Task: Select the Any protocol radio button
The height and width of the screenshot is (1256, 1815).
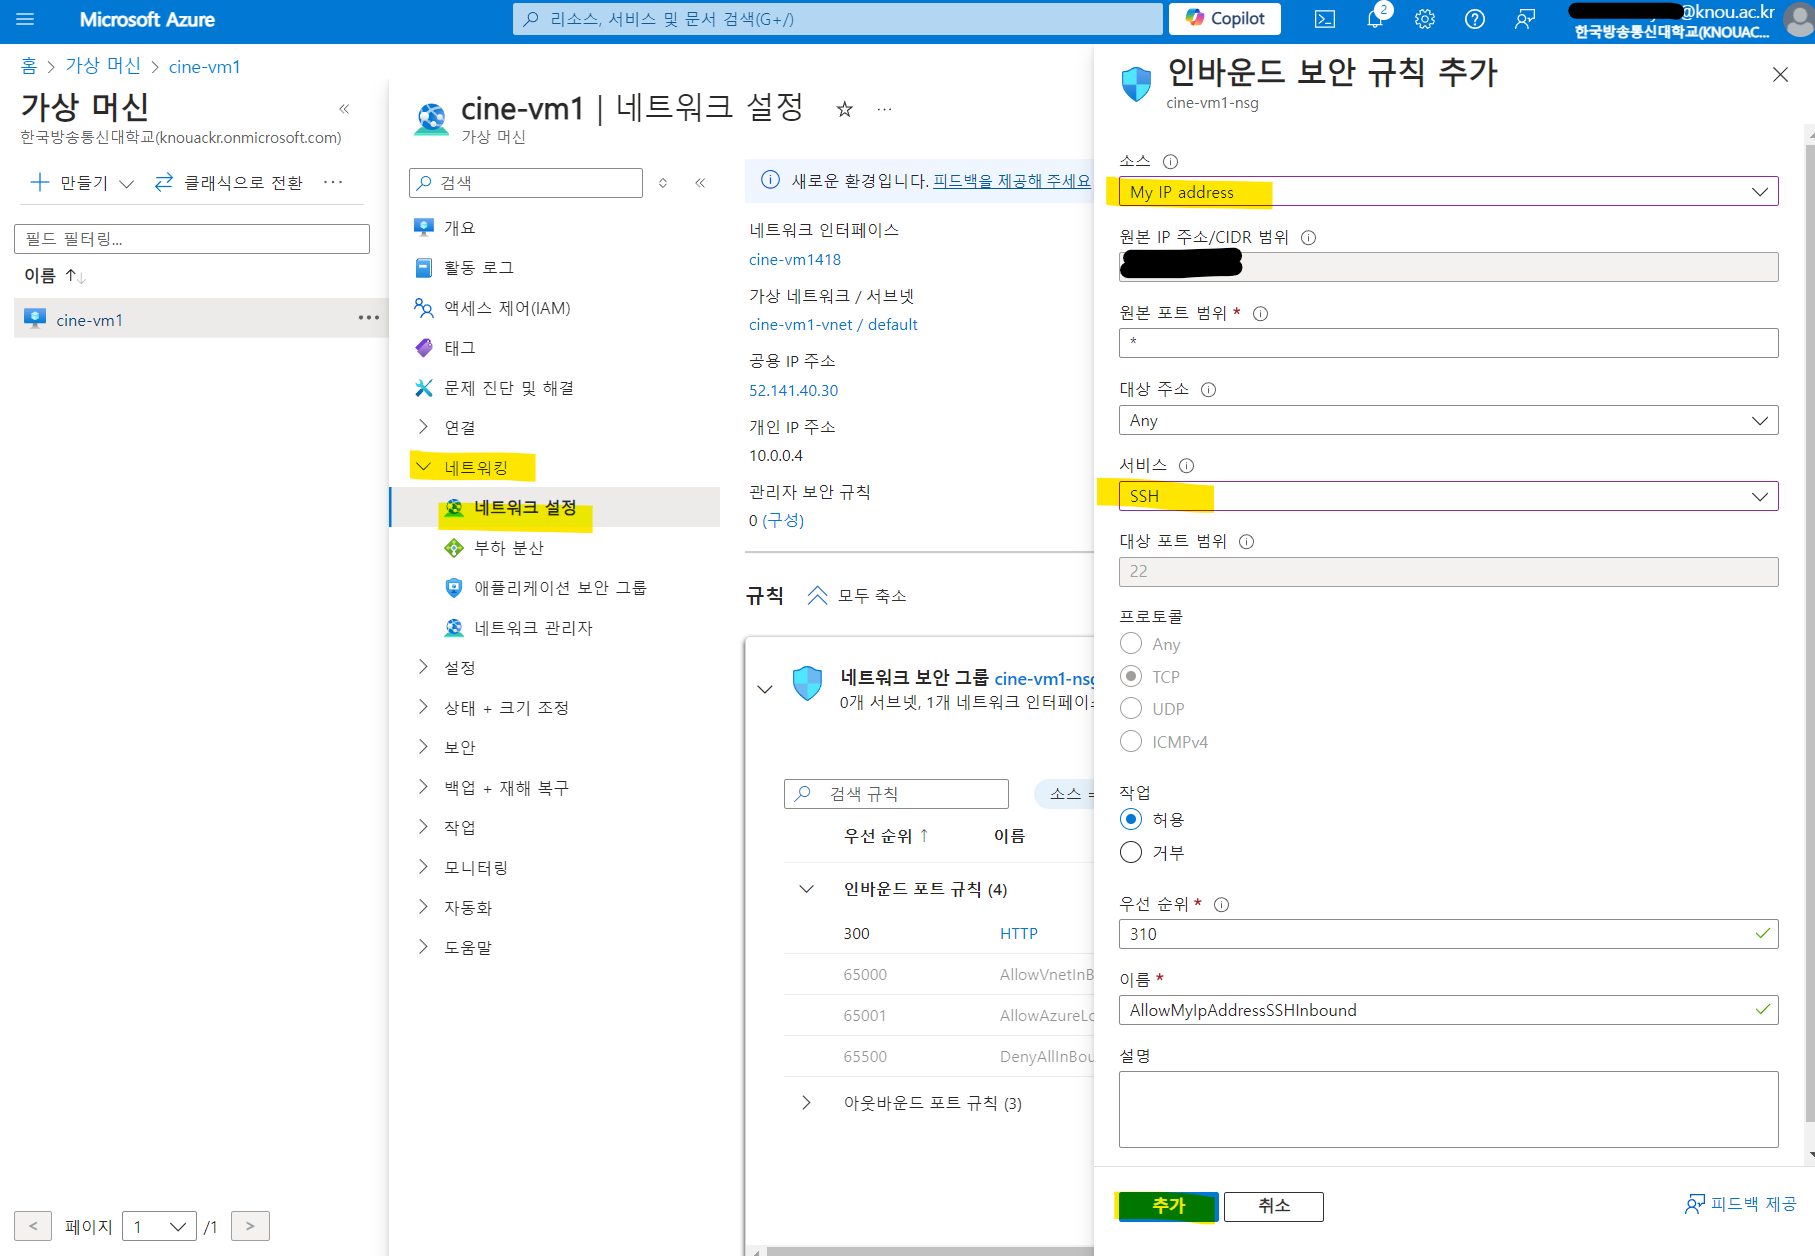Action: coord(1131,643)
